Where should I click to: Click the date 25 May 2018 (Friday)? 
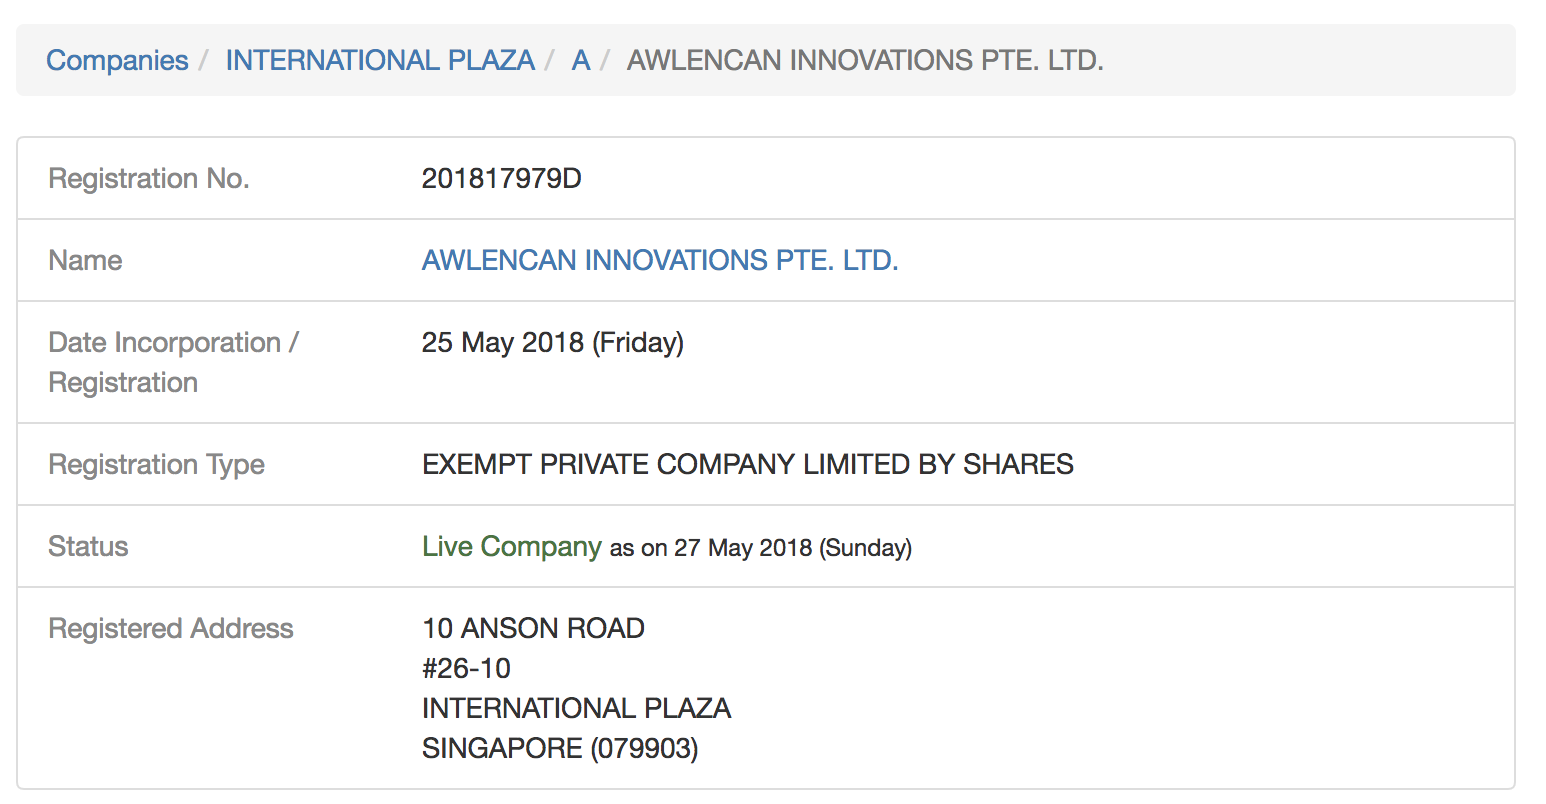[553, 342]
